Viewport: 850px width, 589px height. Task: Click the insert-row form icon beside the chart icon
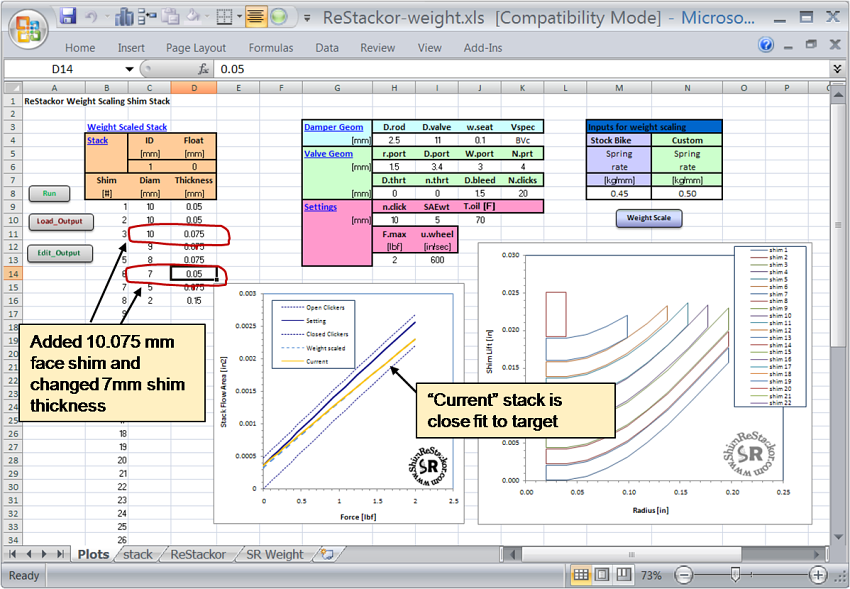coord(147,17)
